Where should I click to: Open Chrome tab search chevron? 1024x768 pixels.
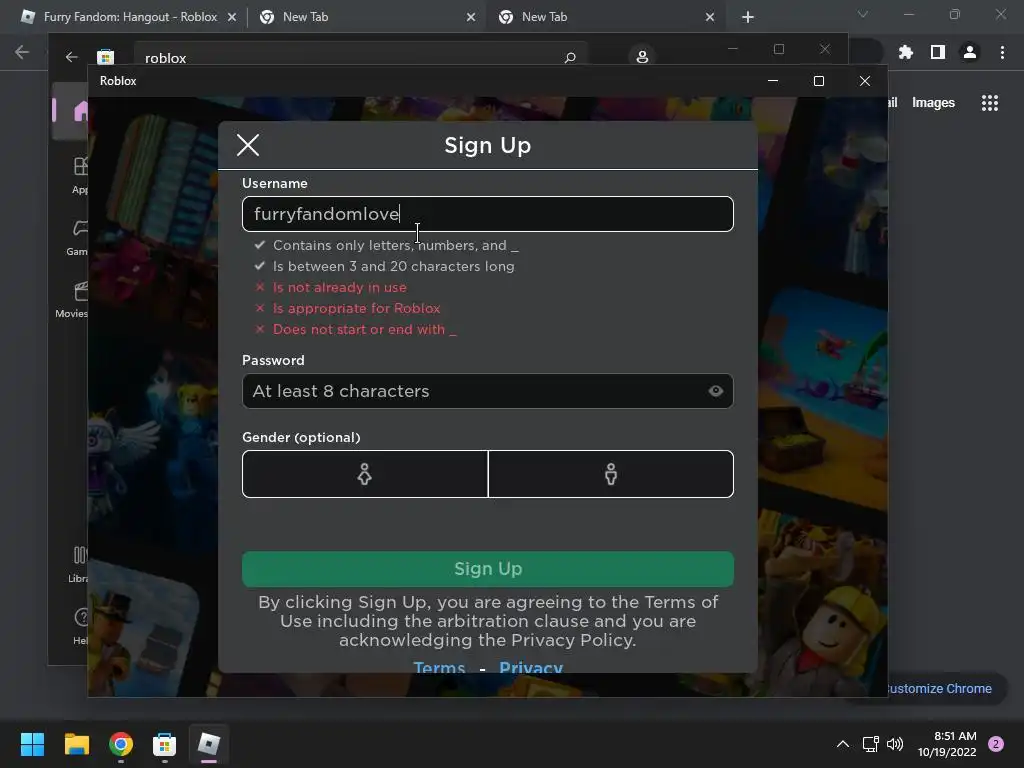point(863,14)
